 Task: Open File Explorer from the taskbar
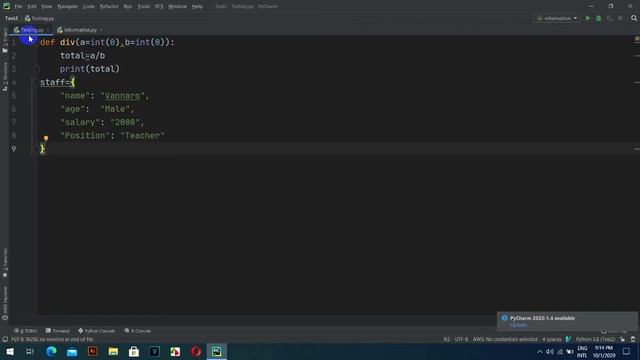coord(113,351)
